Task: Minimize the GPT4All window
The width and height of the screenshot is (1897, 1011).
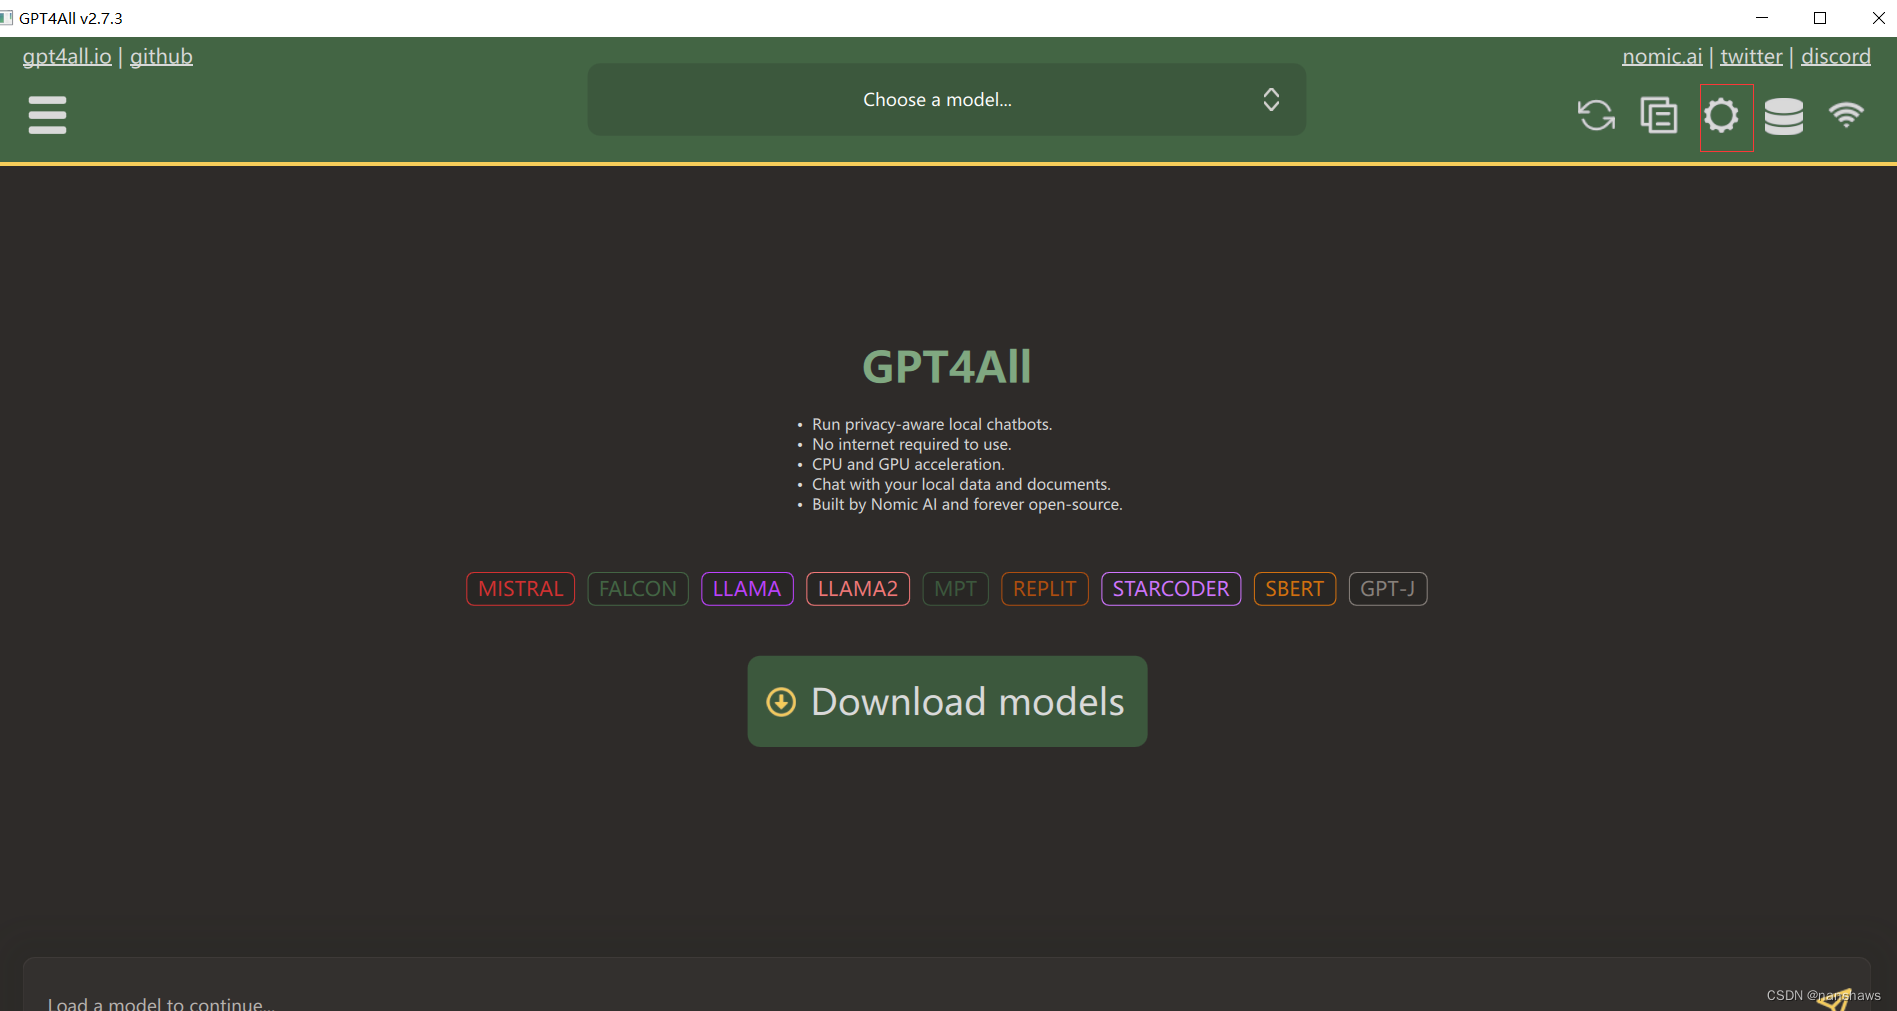Action: (1762, 18)
